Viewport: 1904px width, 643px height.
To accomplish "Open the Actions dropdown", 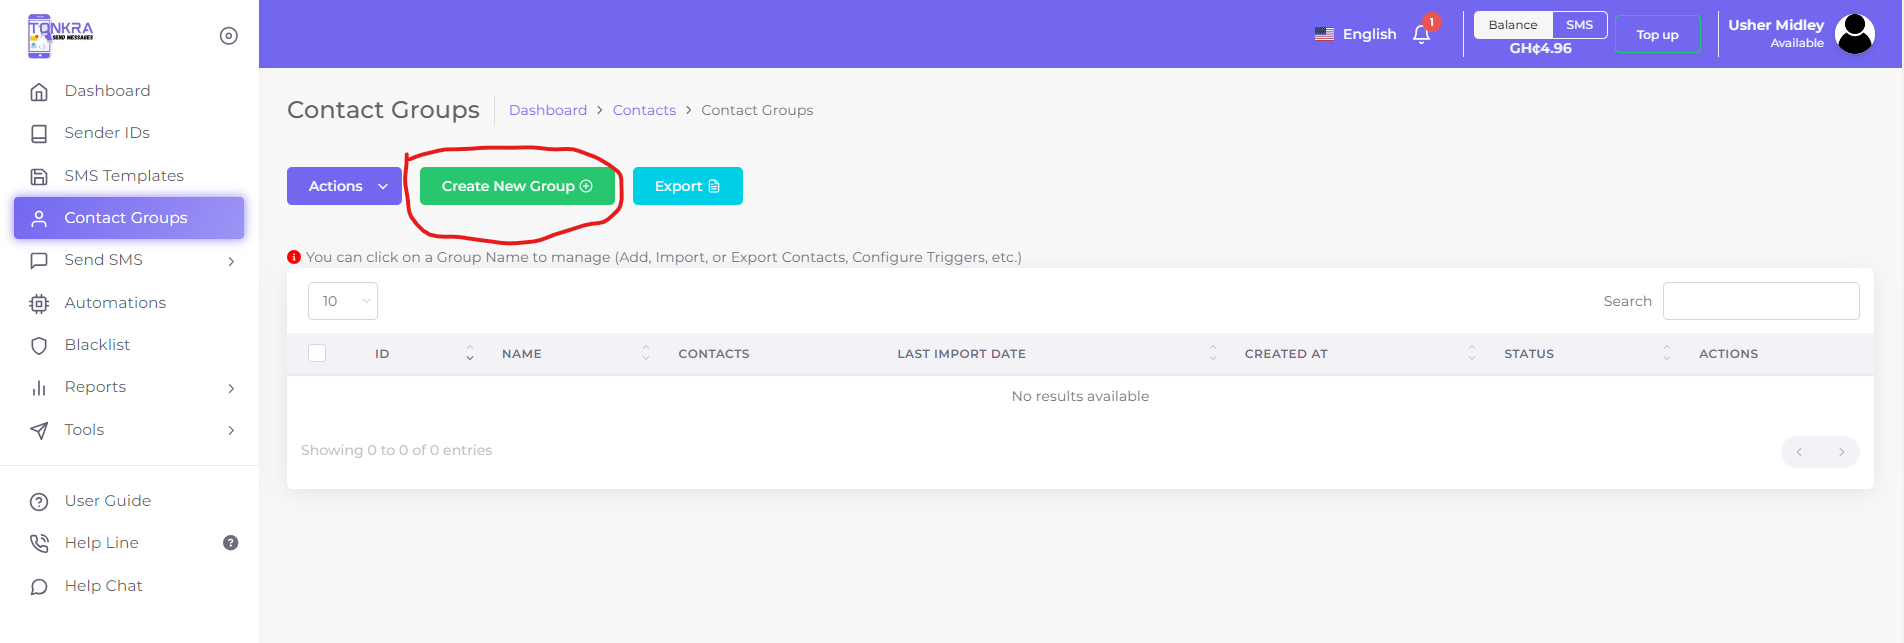I will pyautogui.click(x=344, y=186).
